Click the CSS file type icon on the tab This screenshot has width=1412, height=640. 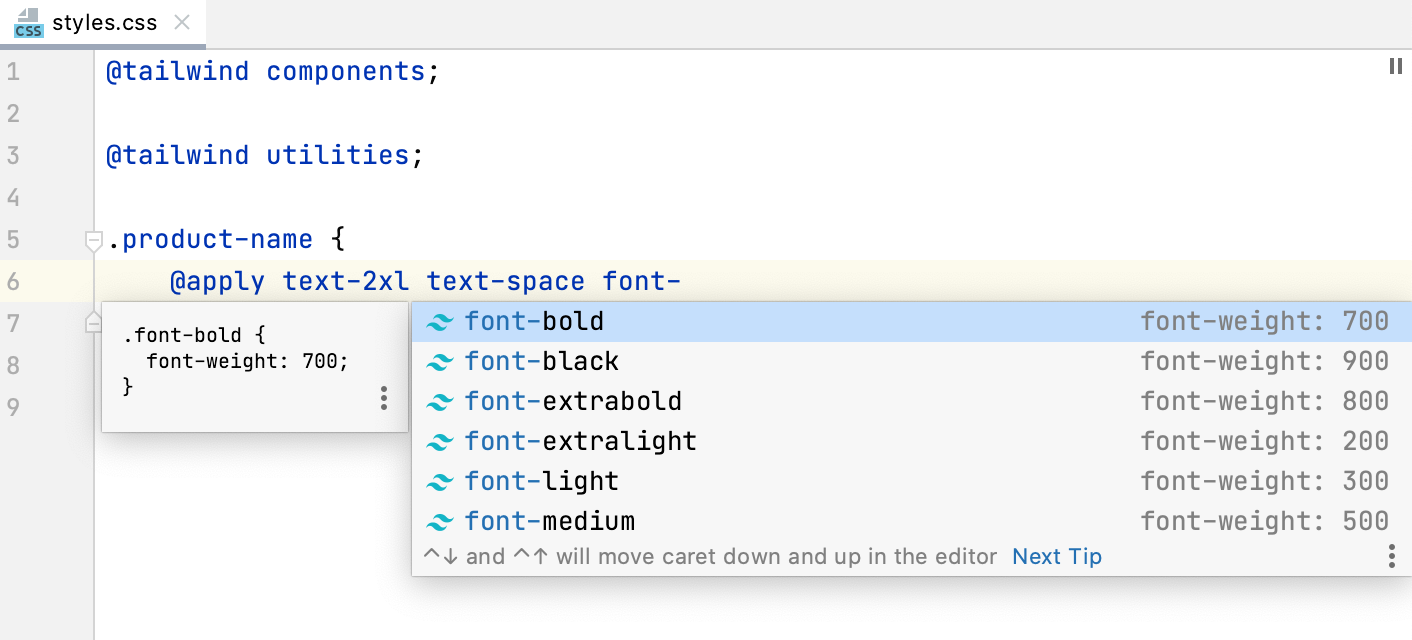point(28,22)
